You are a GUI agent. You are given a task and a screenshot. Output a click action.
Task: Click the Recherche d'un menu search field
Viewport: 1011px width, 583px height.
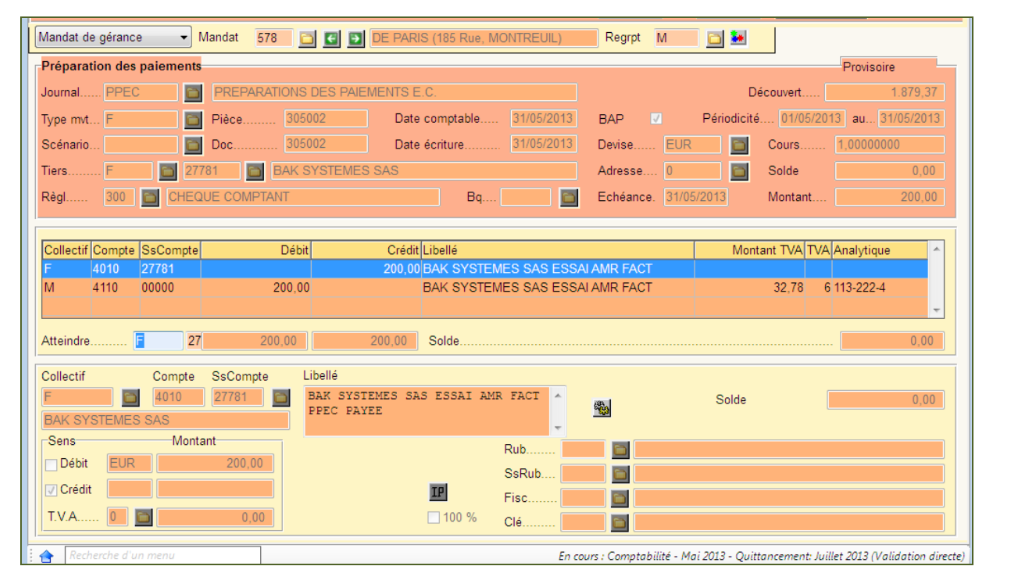point(162,555)
